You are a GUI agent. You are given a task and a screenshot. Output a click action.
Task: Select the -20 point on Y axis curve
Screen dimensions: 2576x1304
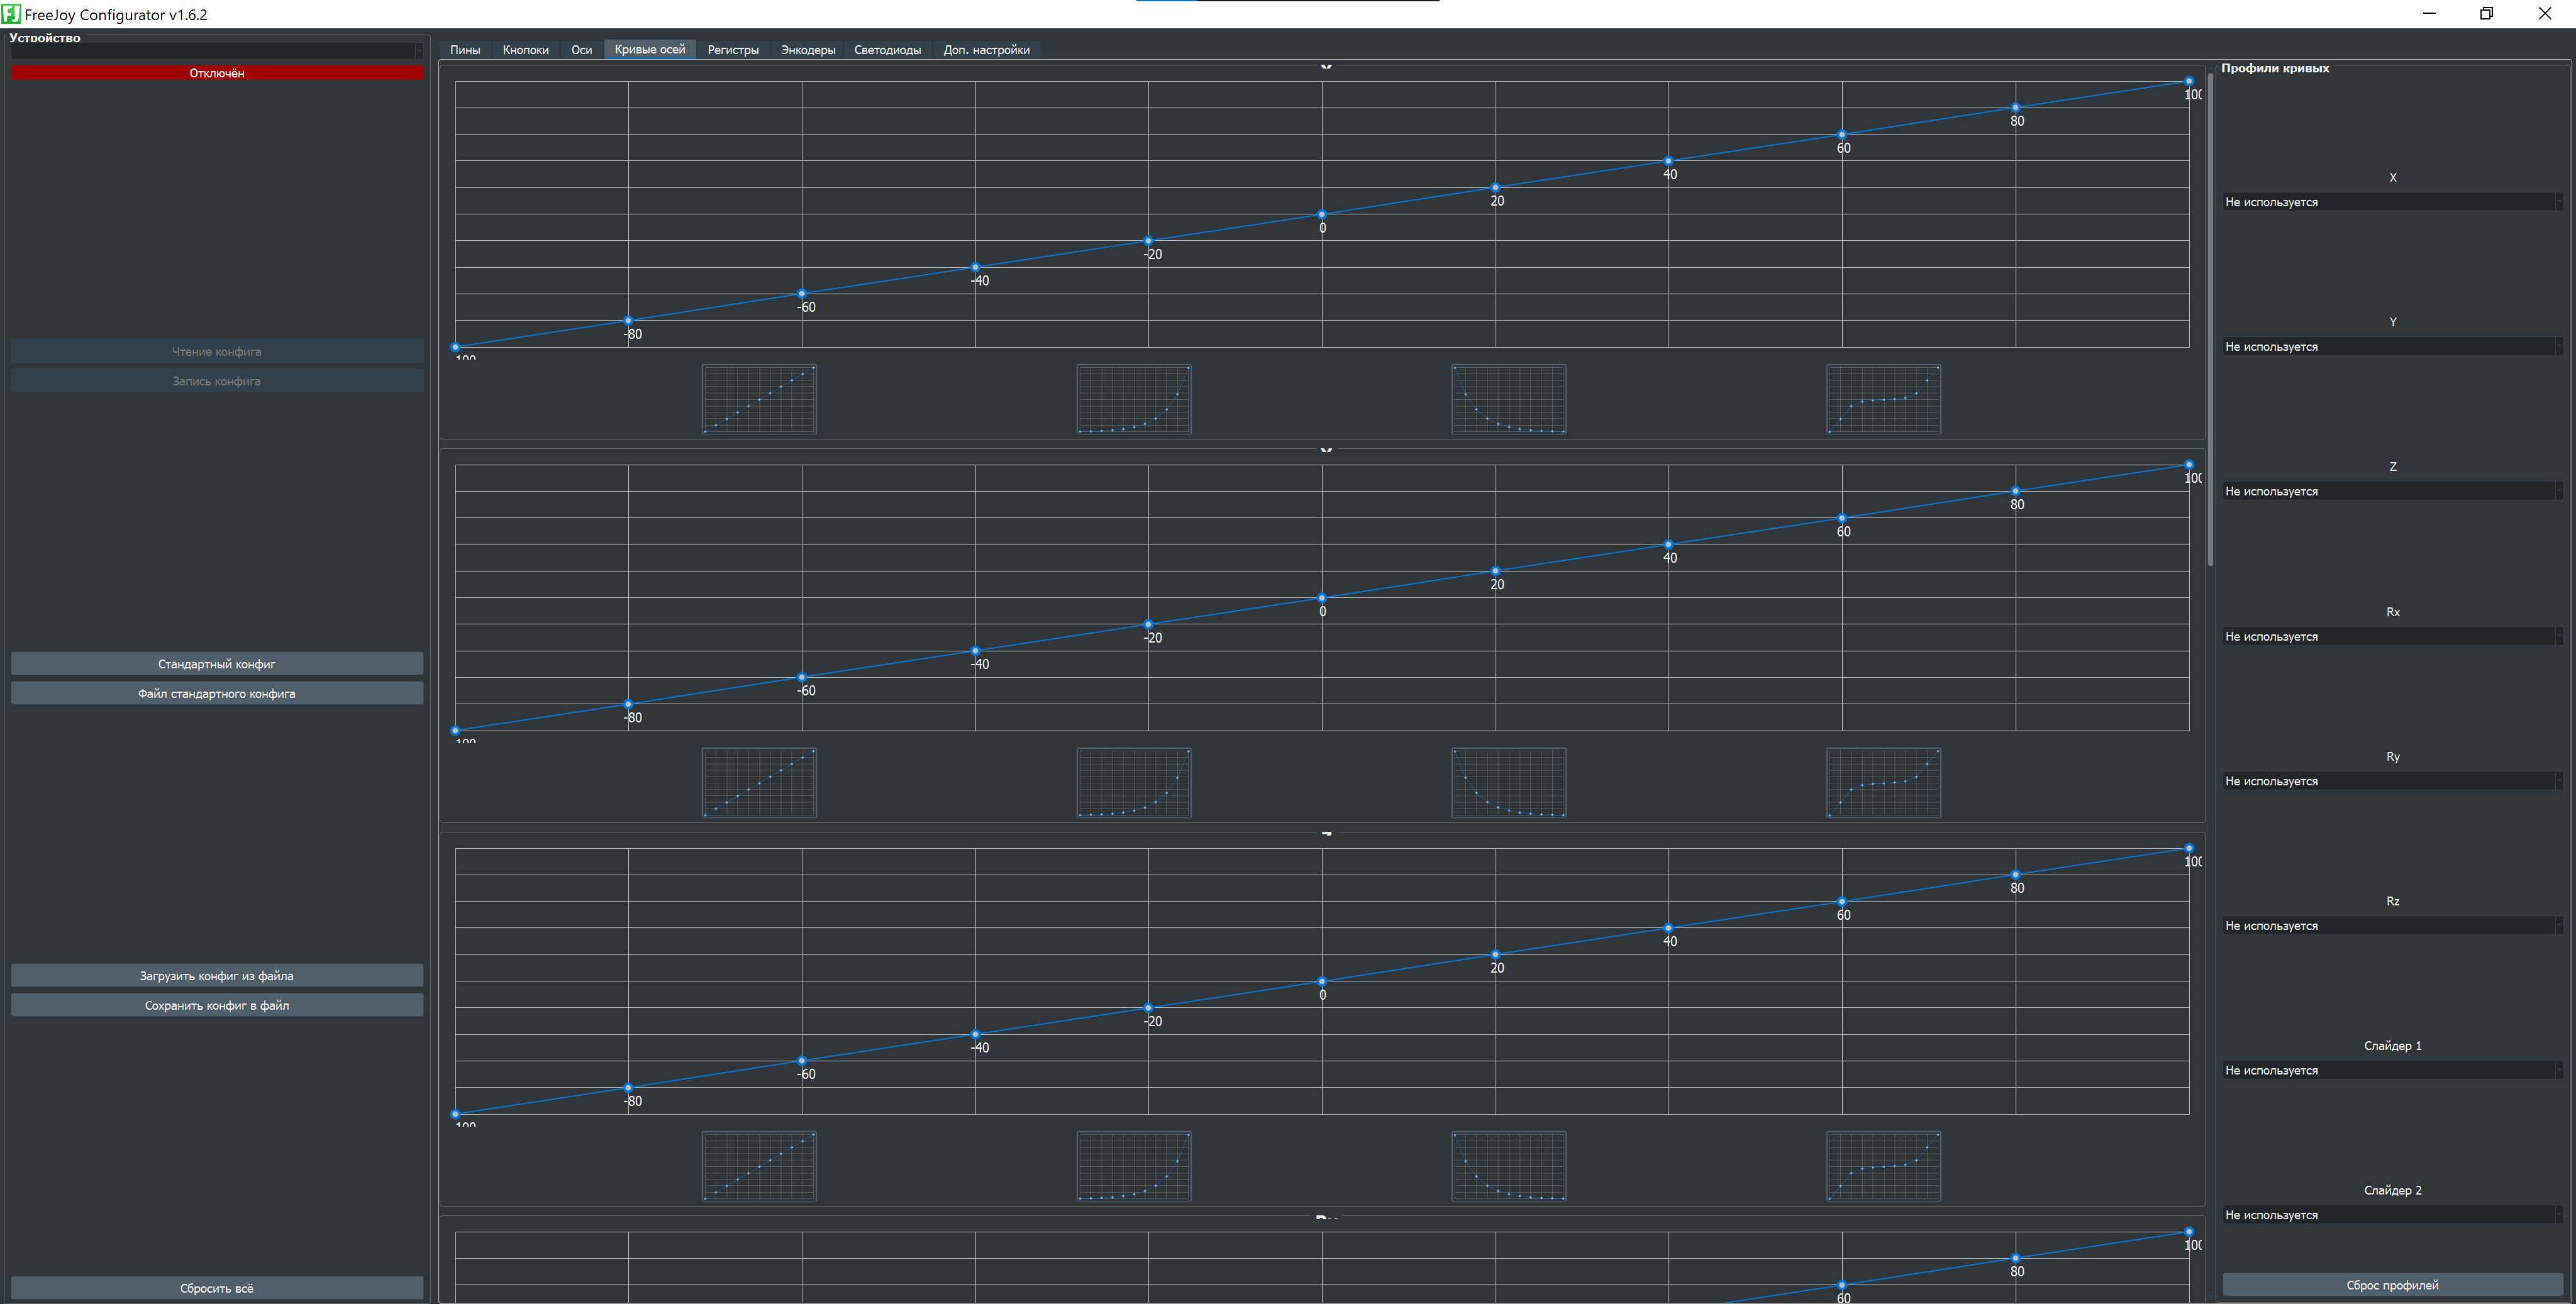click(x=1148, y=624)
